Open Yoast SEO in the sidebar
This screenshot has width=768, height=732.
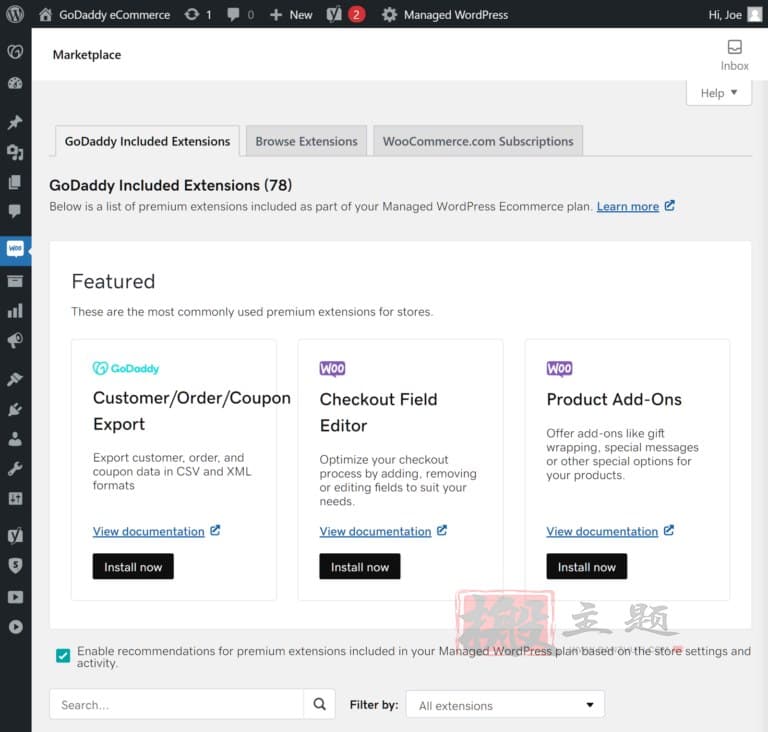[x=15, y=536]
